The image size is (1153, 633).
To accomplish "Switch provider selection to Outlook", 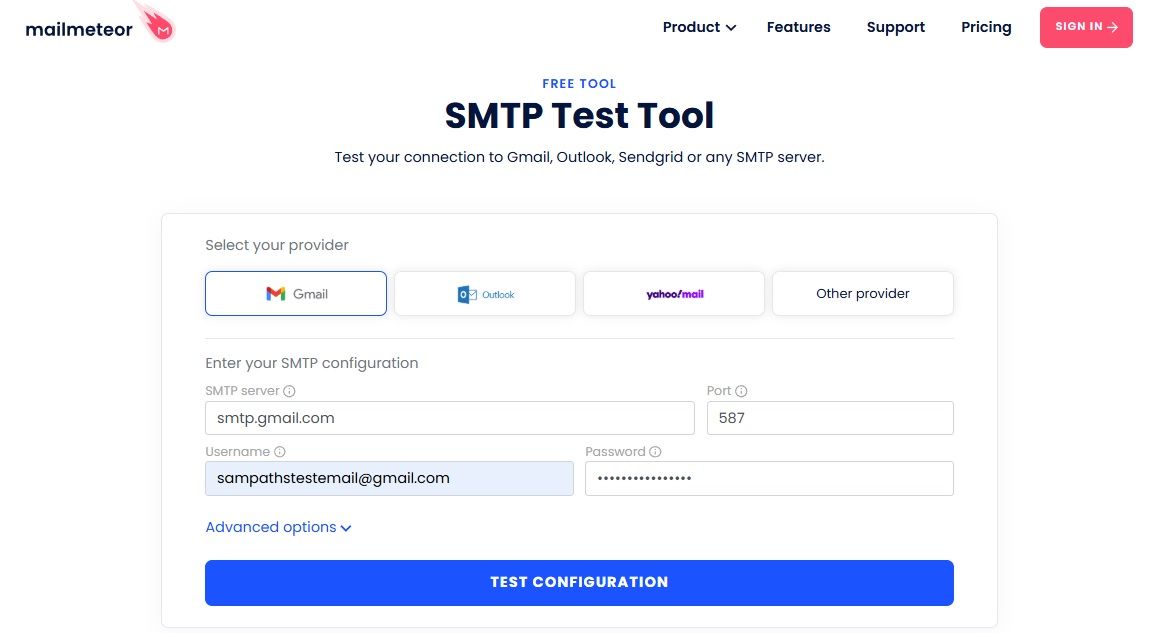I will click(x=484, y=293).
